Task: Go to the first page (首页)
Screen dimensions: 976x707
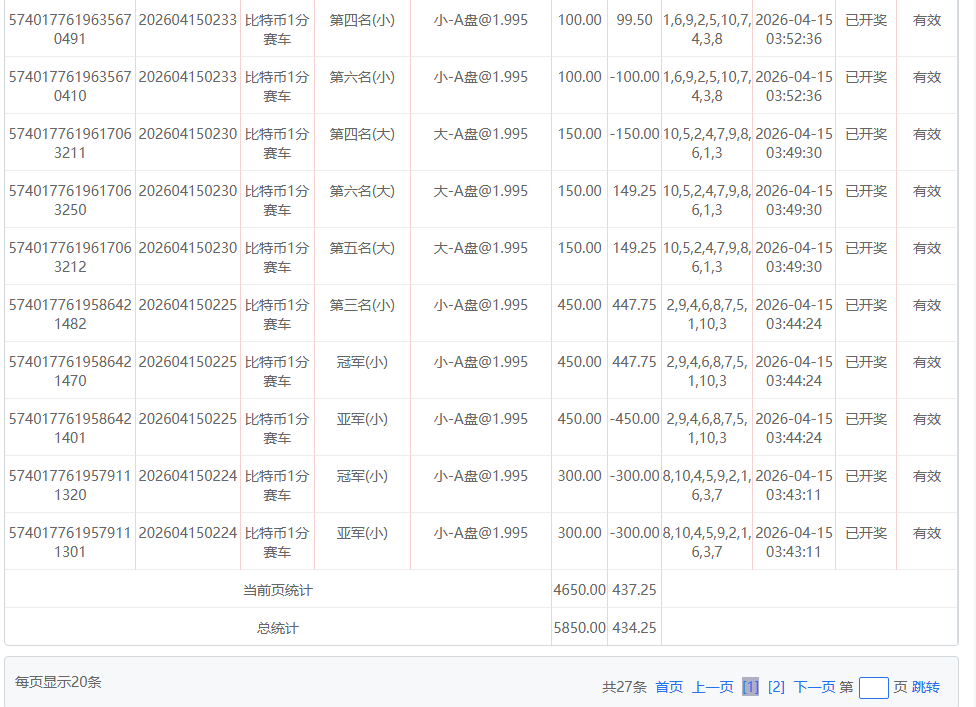Action: pos(669,687)
